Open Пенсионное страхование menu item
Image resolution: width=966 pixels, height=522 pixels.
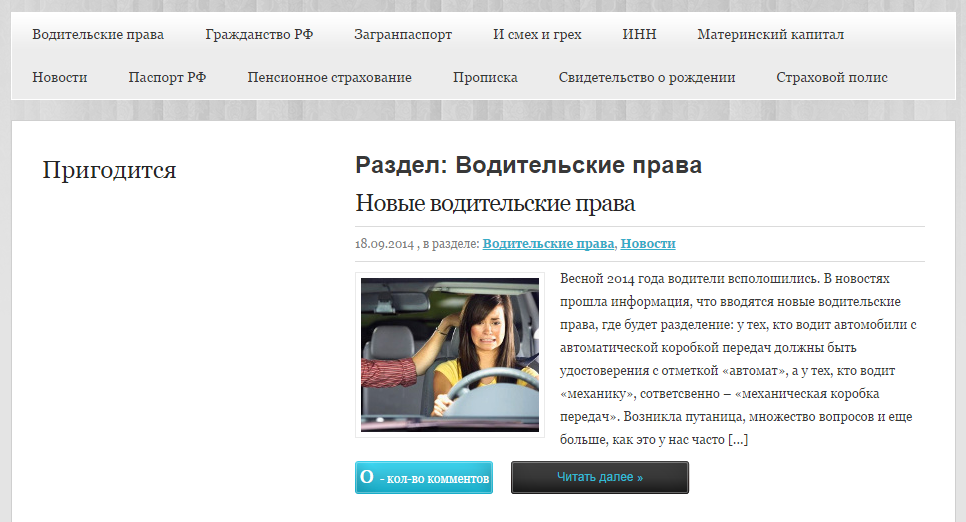tap(330, 78)
